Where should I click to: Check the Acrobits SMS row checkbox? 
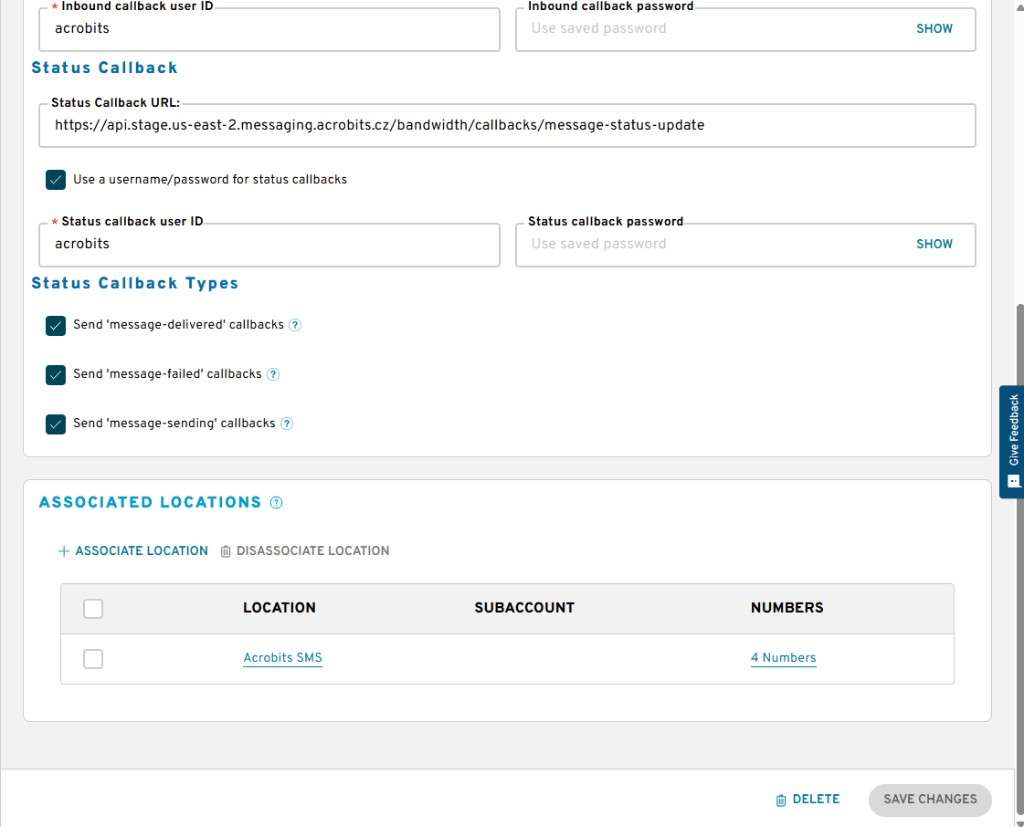tap(93, 658)
